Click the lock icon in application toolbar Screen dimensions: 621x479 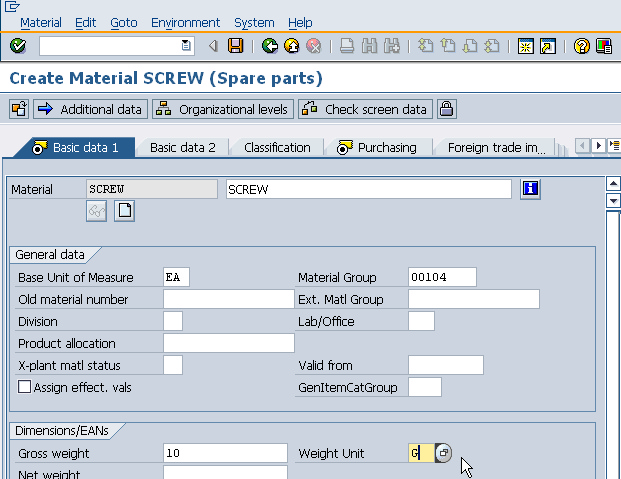[446, 109]
